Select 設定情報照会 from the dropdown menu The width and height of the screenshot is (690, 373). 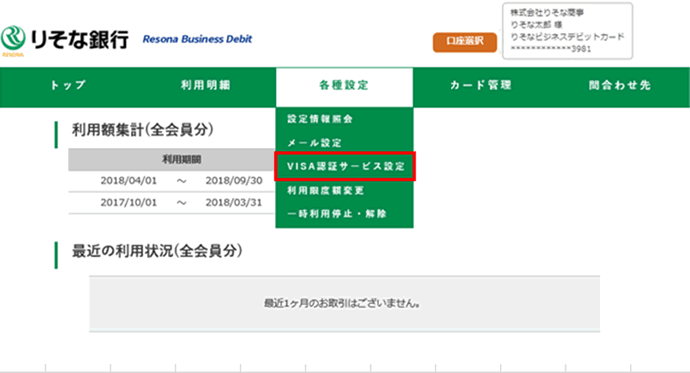[320, 119]
